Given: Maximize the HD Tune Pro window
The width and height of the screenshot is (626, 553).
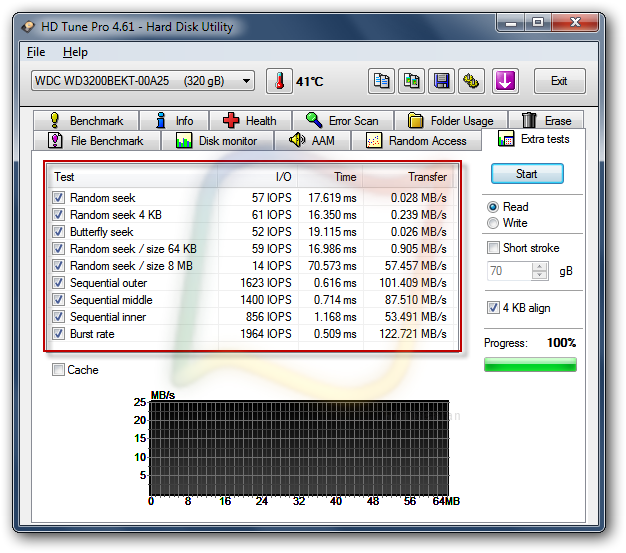Looking at the screenshot, I should click(x=538, y=23).
